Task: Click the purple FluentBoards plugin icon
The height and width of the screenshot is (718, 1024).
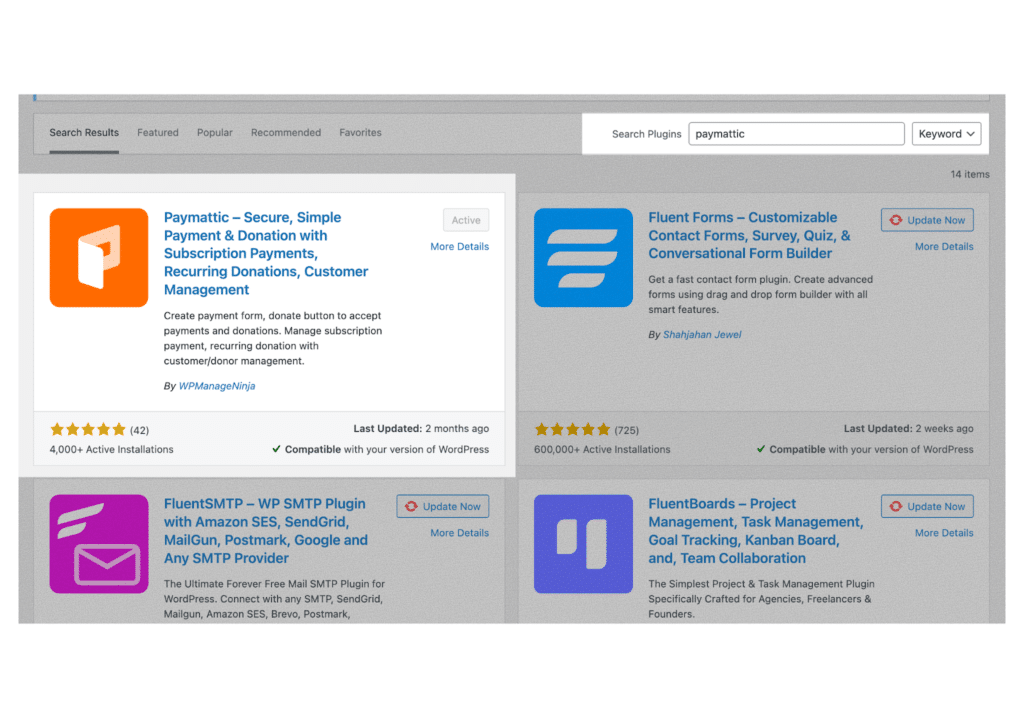Action: tap(583, 544)
